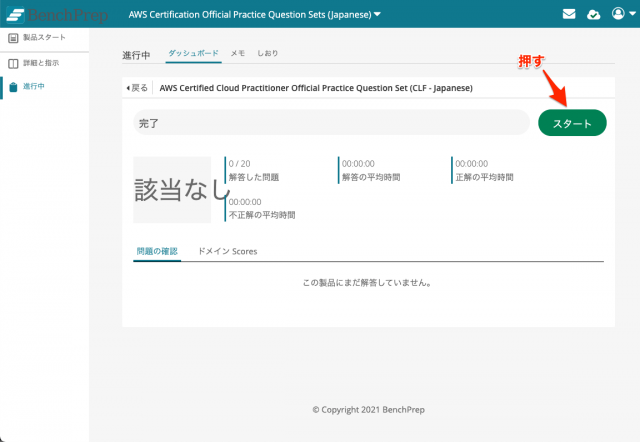Click the Copyright 2021 BenchPrep footer

coord(369,410)
